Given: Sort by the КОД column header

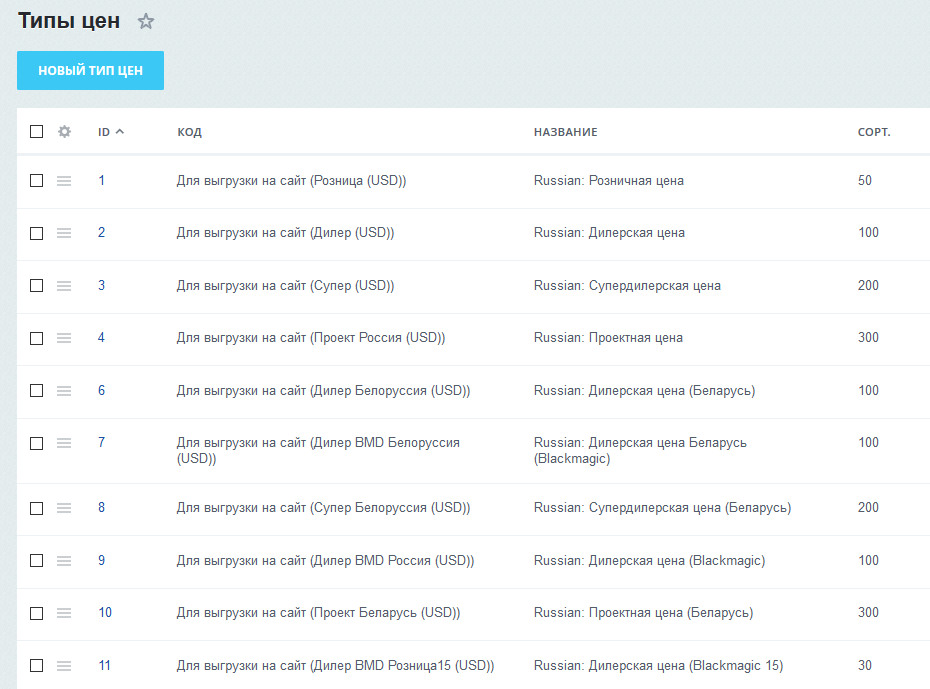Looking at the screenshot, I should pyautogui.click(x=189, y=132).
